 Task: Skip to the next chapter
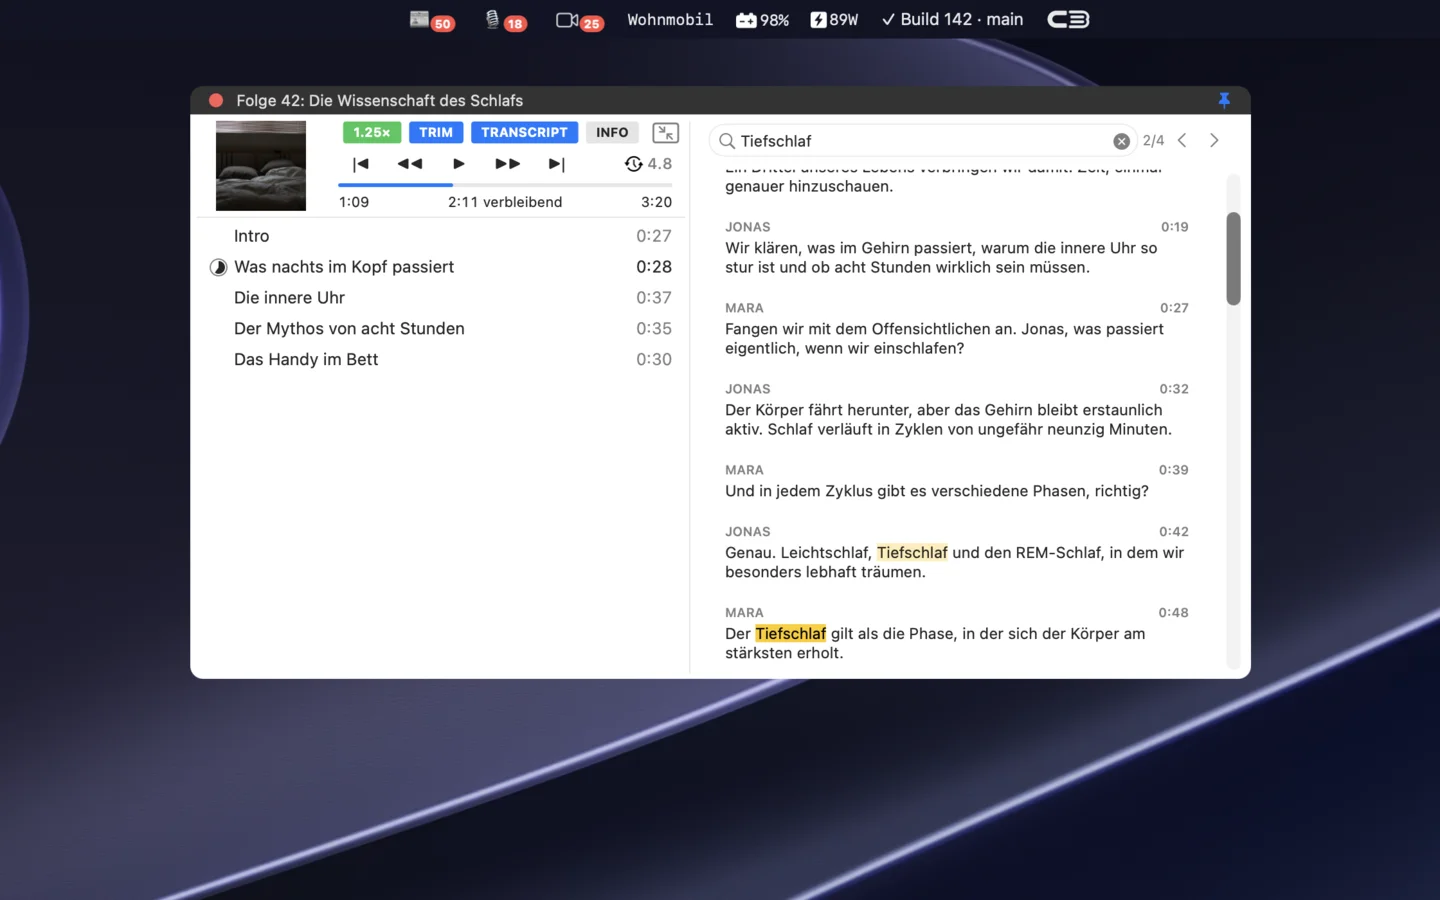pyautogui.click(x=557, y=164)
